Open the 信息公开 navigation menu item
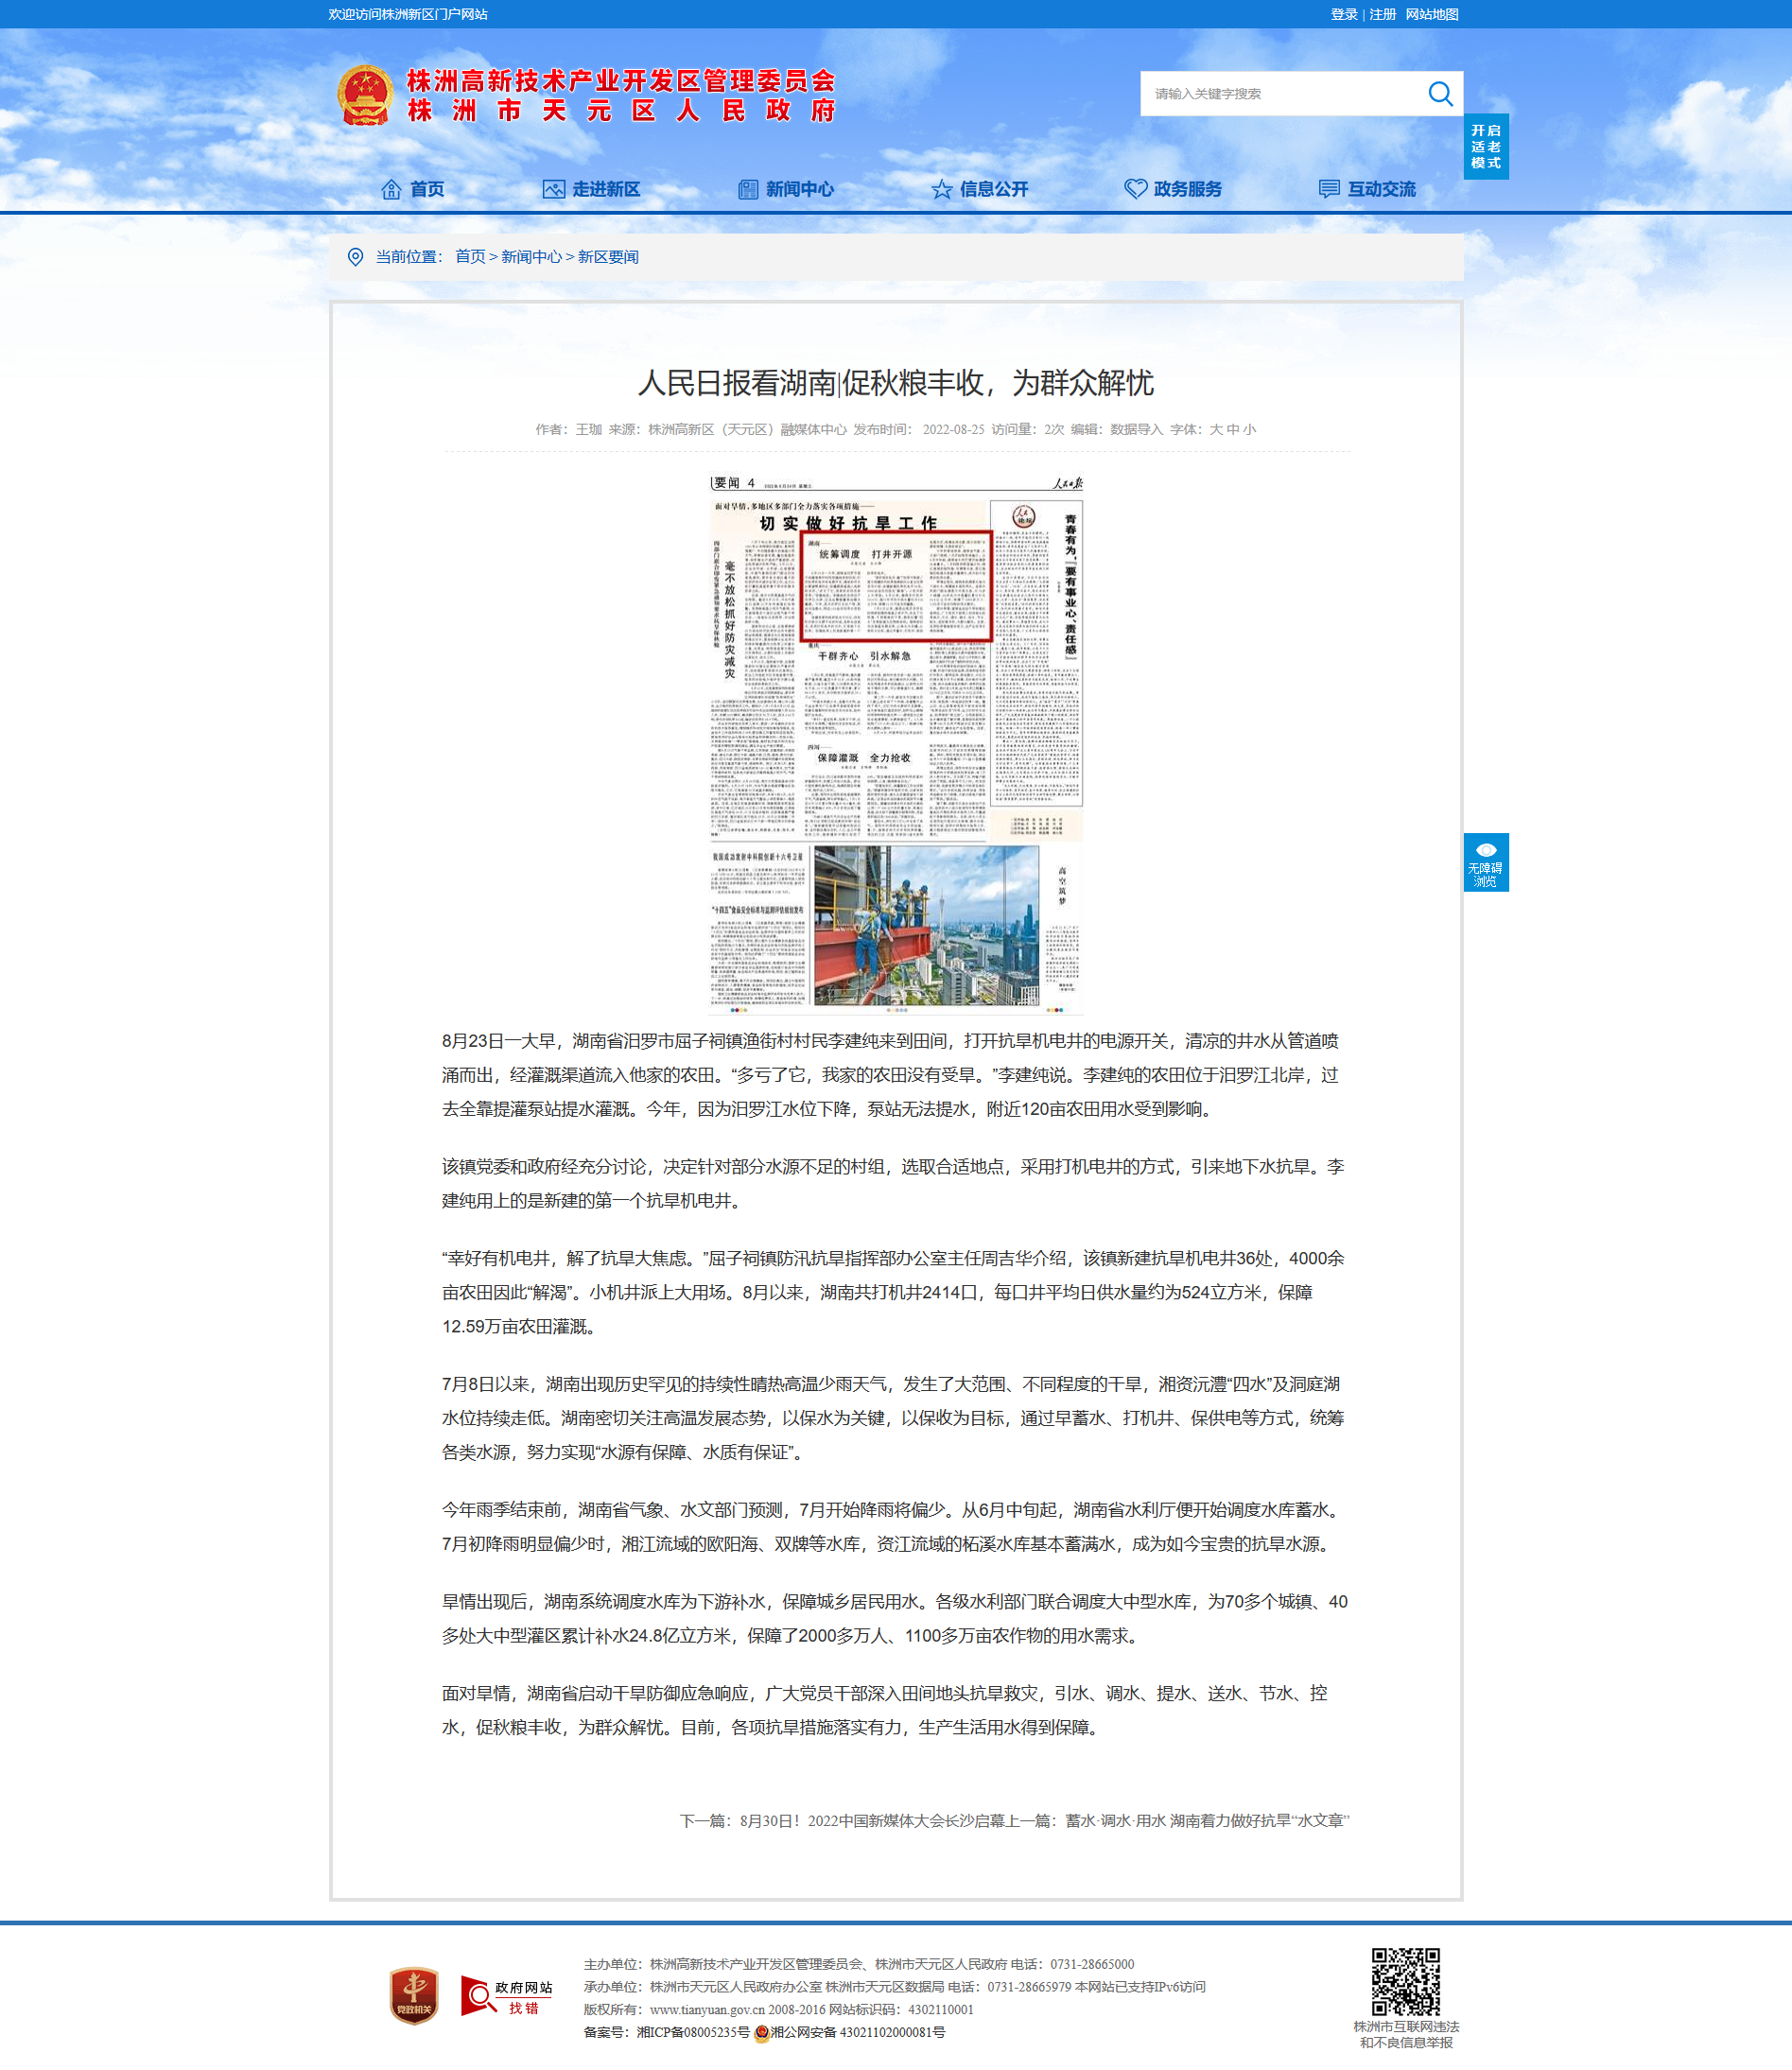The image size is (1792, 2070). tap(994, 189)
